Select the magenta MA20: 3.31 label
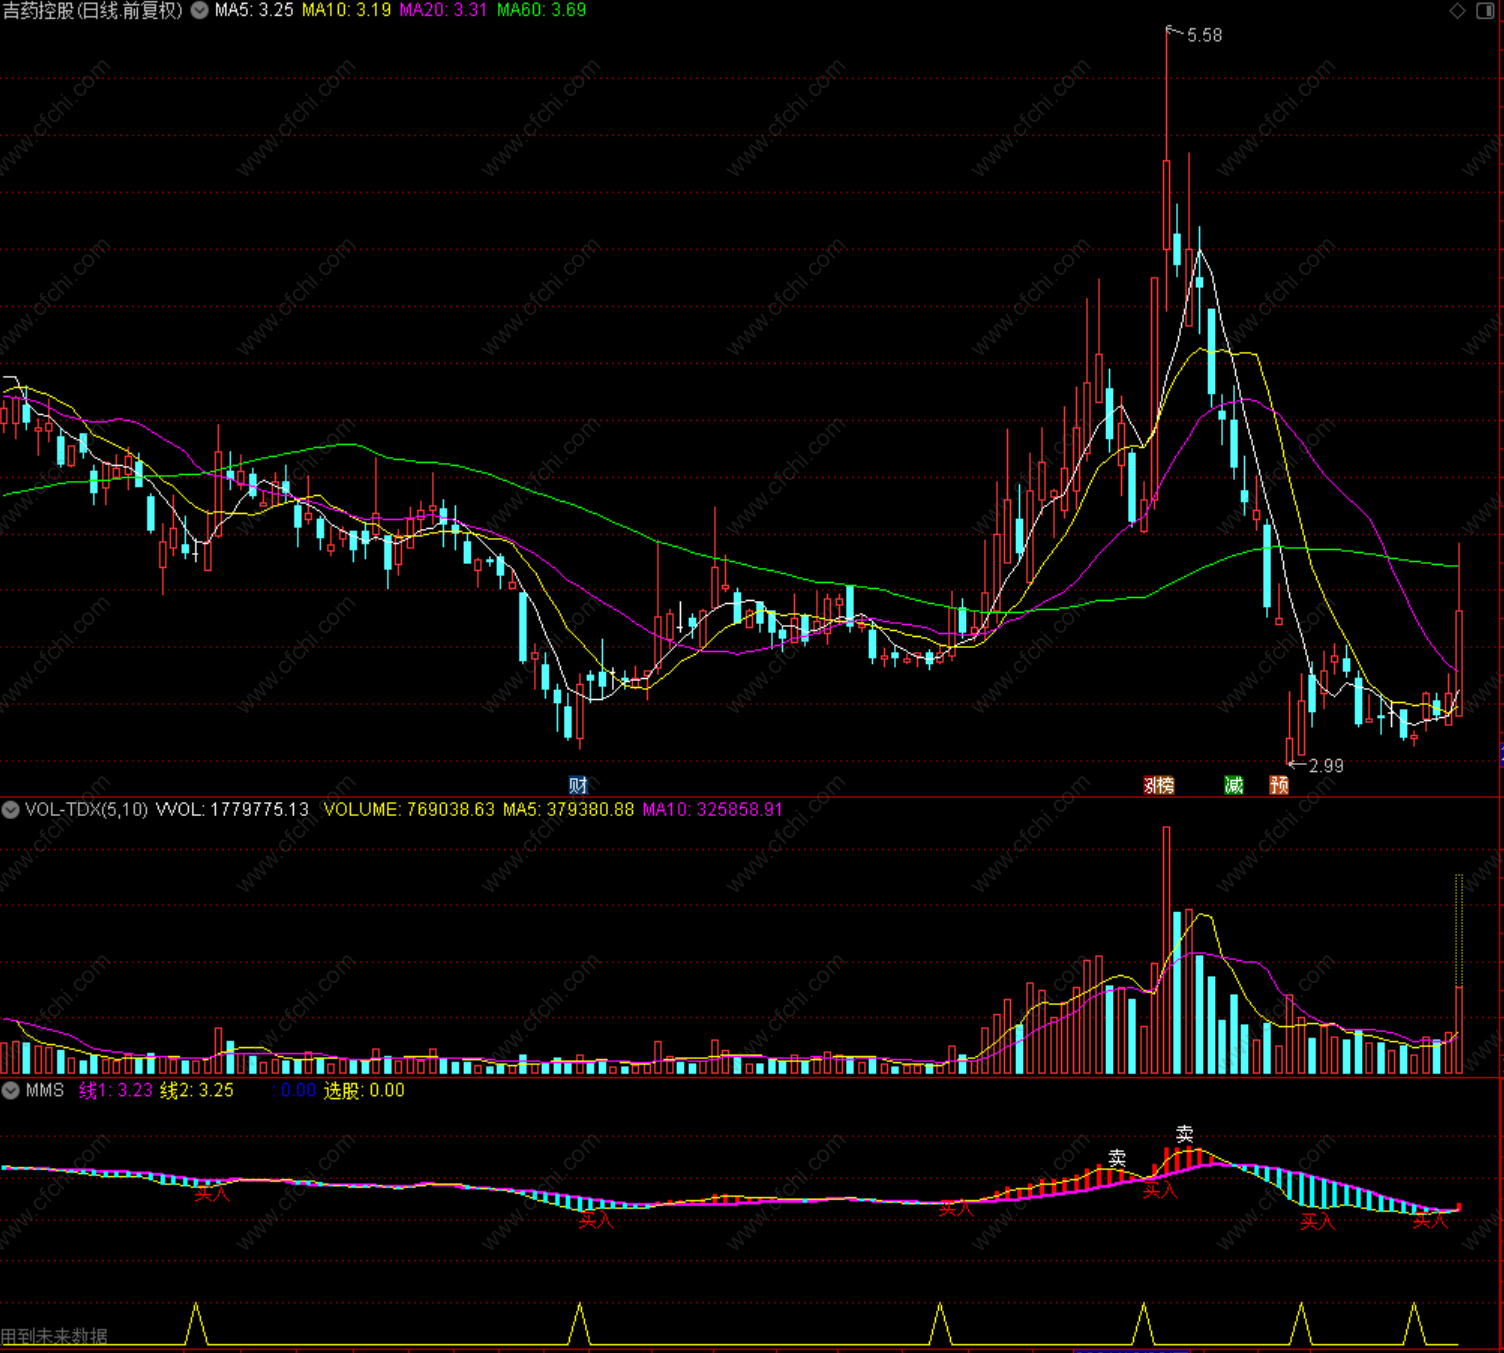This screenshot has height=1353, width=1504. coord(443,10)
